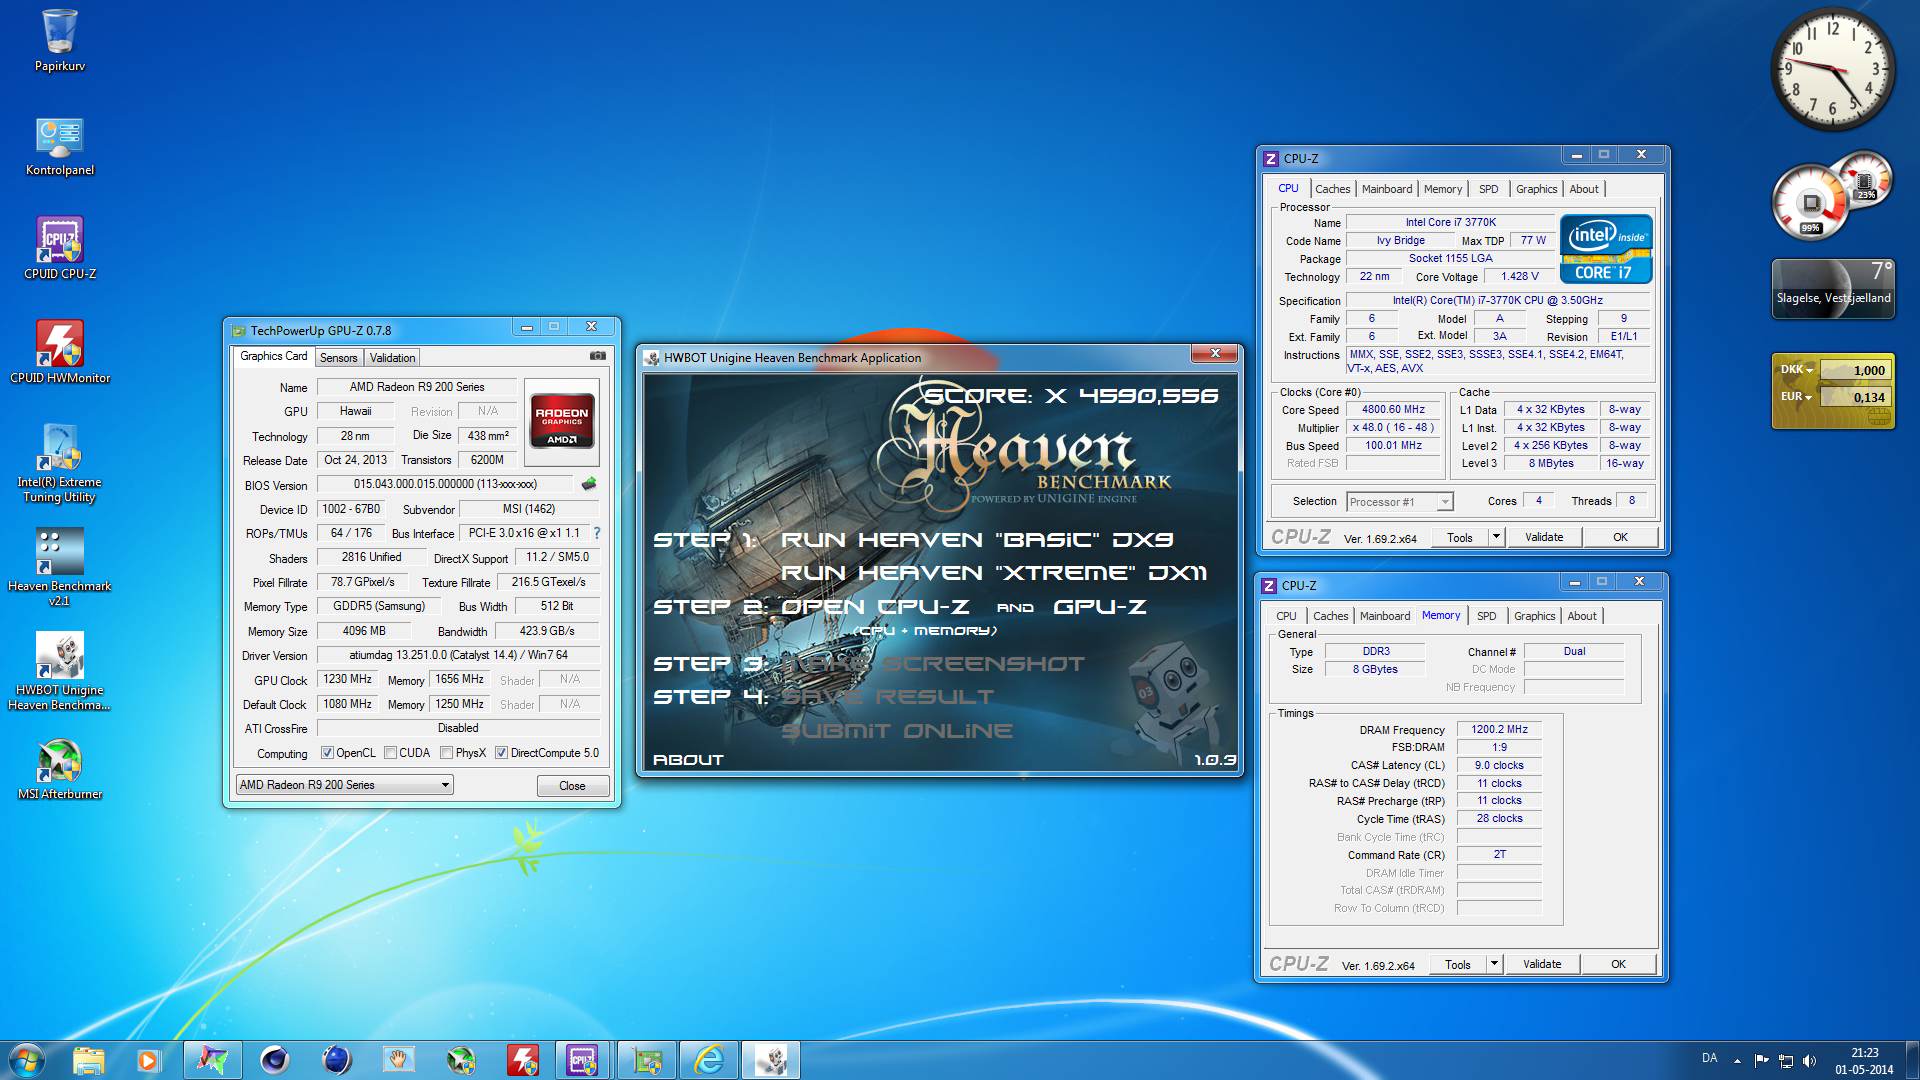Viewport: 1920px width, 1080px height.
Task: Click OK in the upper CPU-Z window
Action: click(x=1620, y=537)
